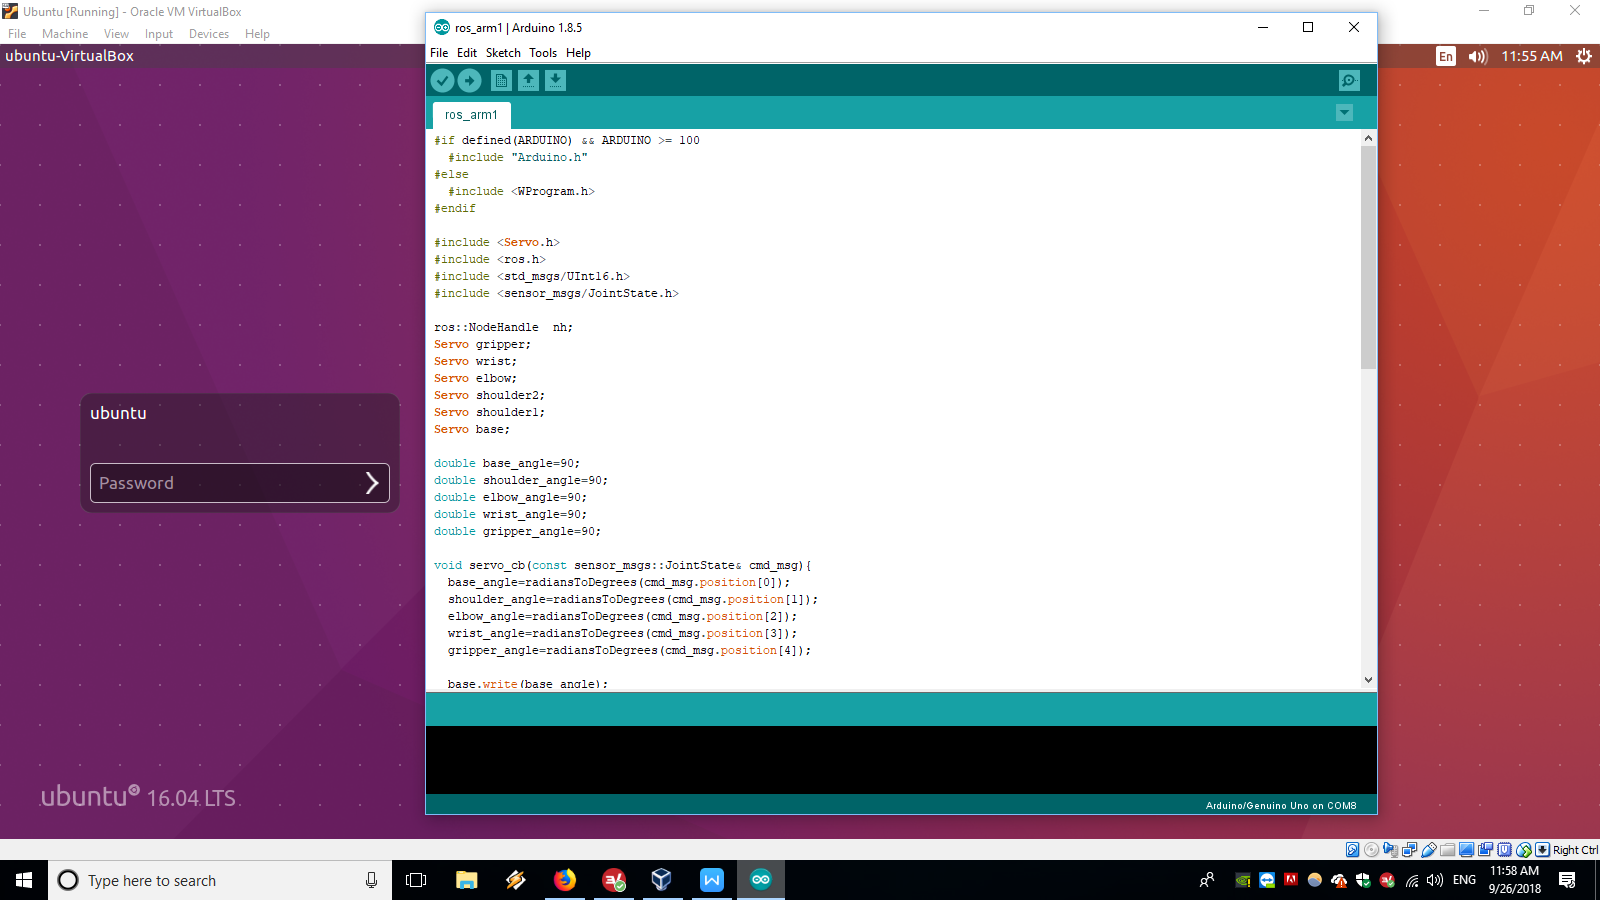Click the Upload arrow button in Arduino
1600x900 pixels.
469,80
